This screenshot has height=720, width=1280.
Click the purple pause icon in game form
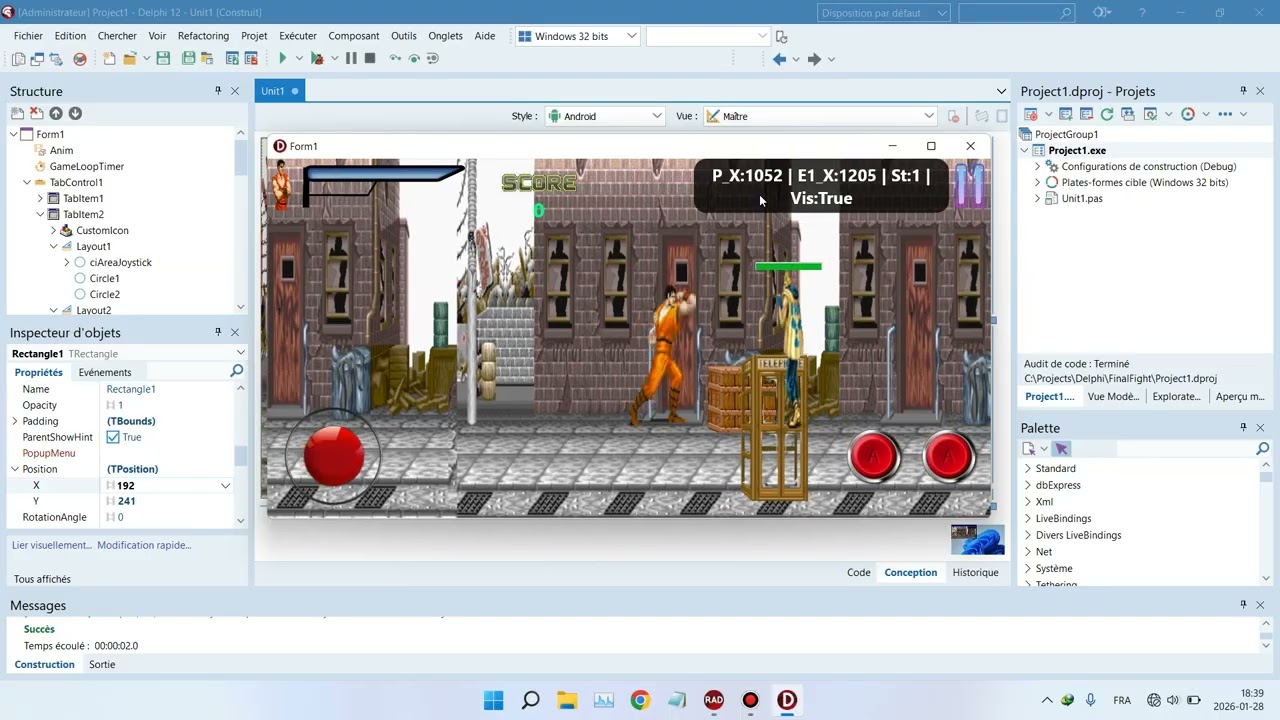point(970,186)
